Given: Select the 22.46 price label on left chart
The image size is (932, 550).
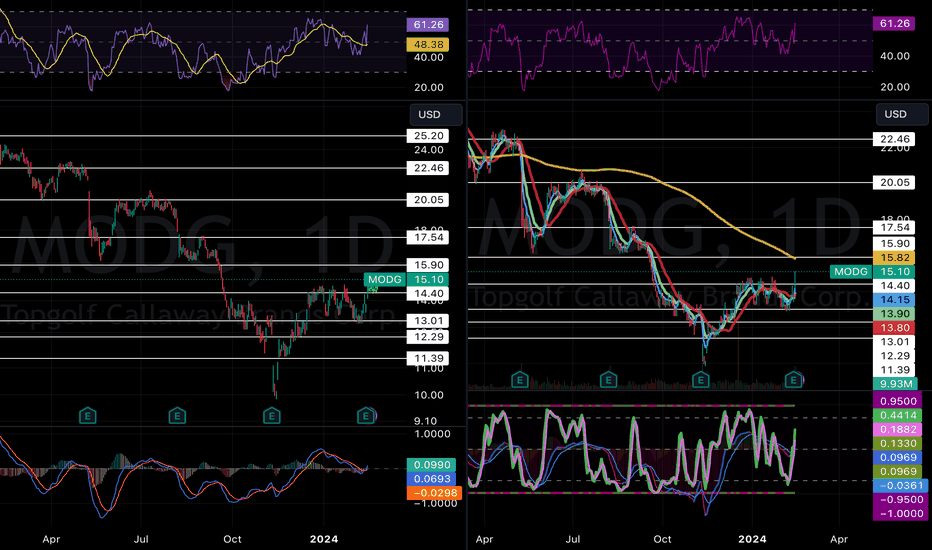Looking at the screenshot, I should pyautogui.click(x=428, y=168).
